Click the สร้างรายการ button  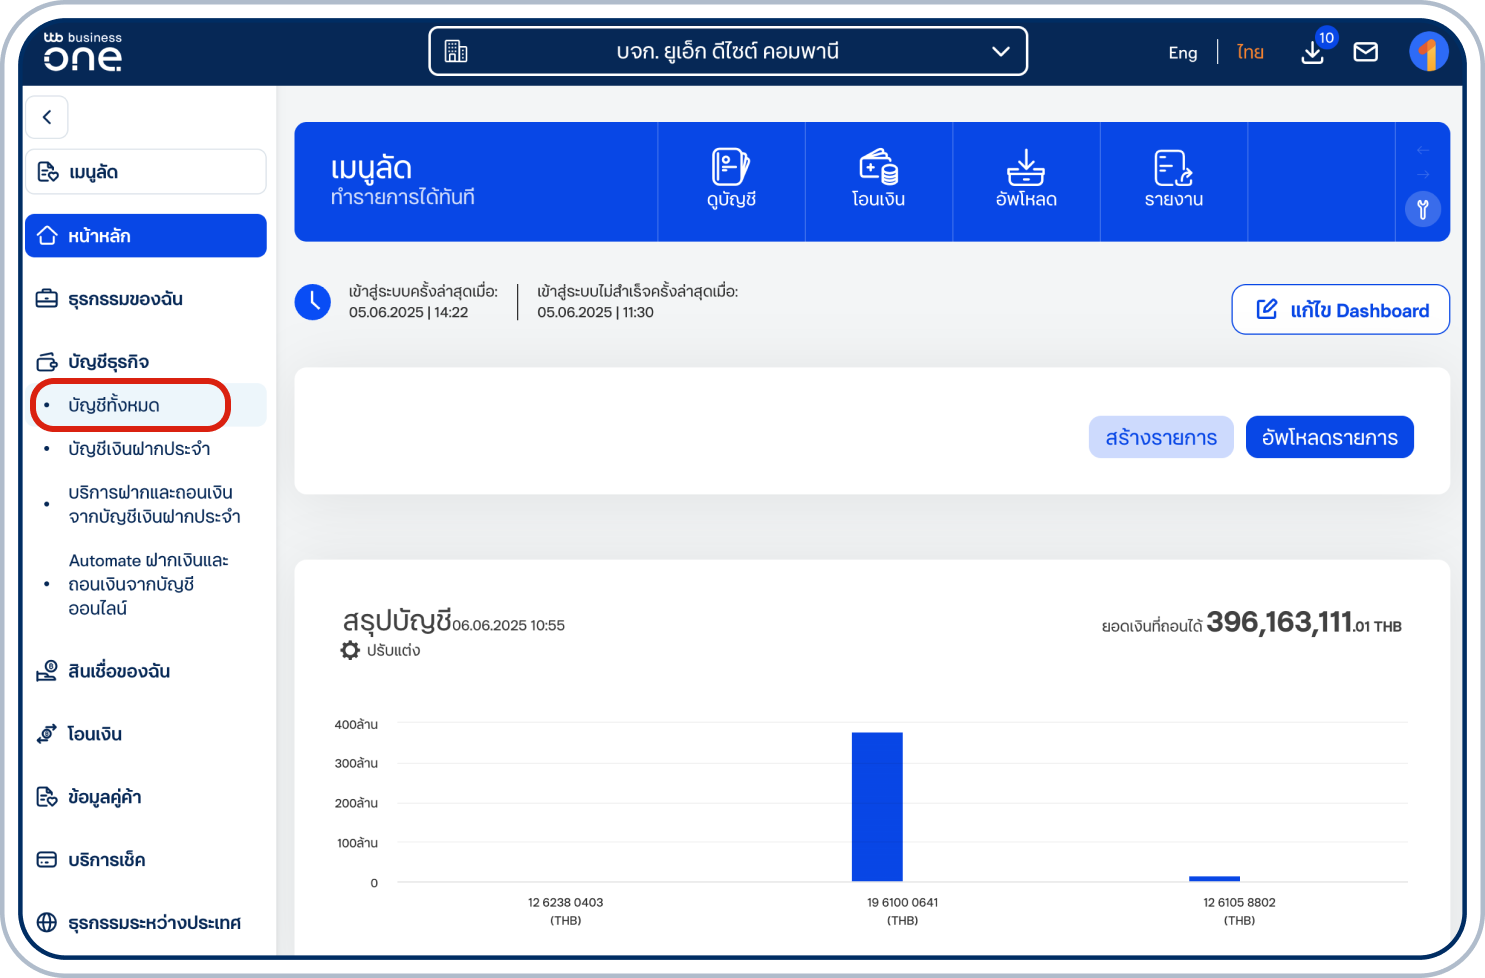pos(1160,438)
